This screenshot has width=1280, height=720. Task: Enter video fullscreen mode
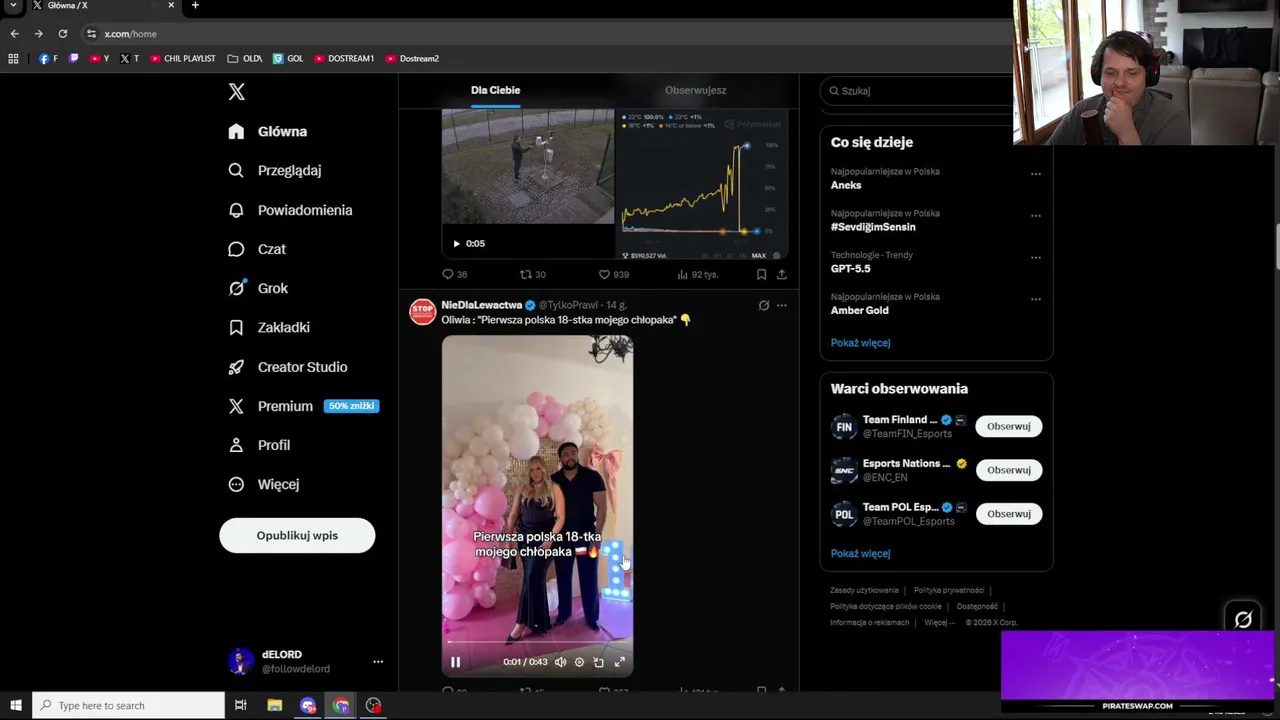click(x=619, y=662)
